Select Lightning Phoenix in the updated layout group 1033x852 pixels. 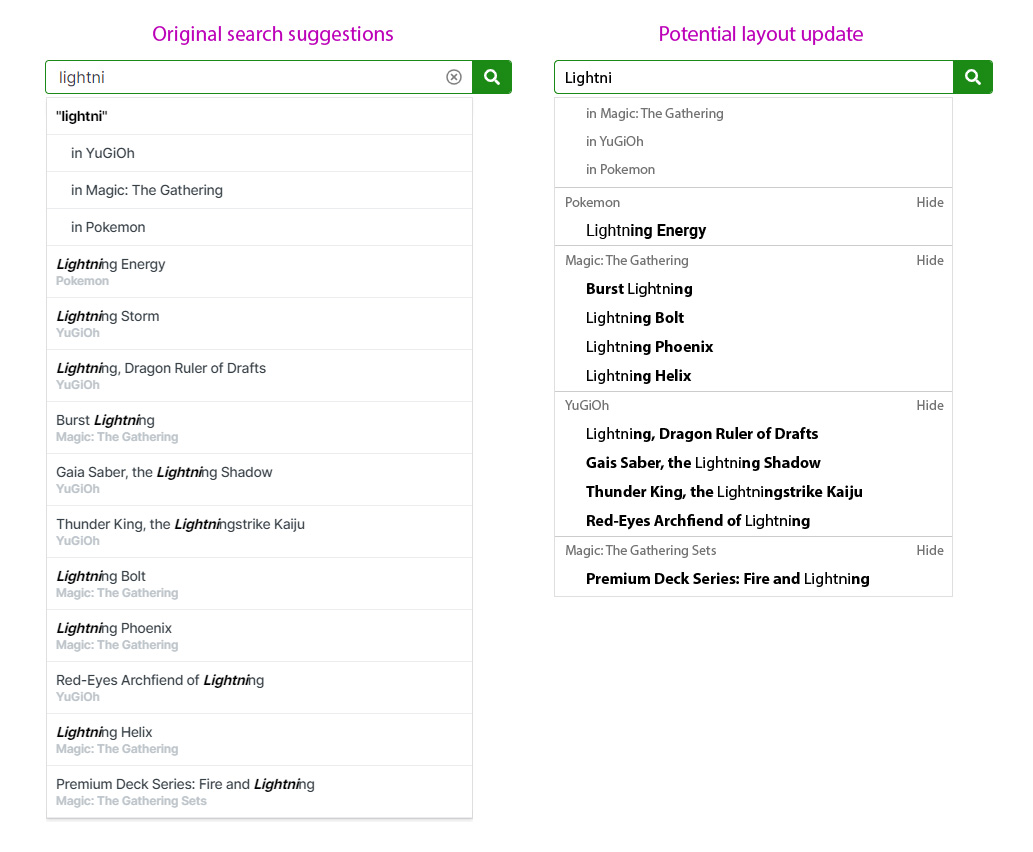coord(649,347)
